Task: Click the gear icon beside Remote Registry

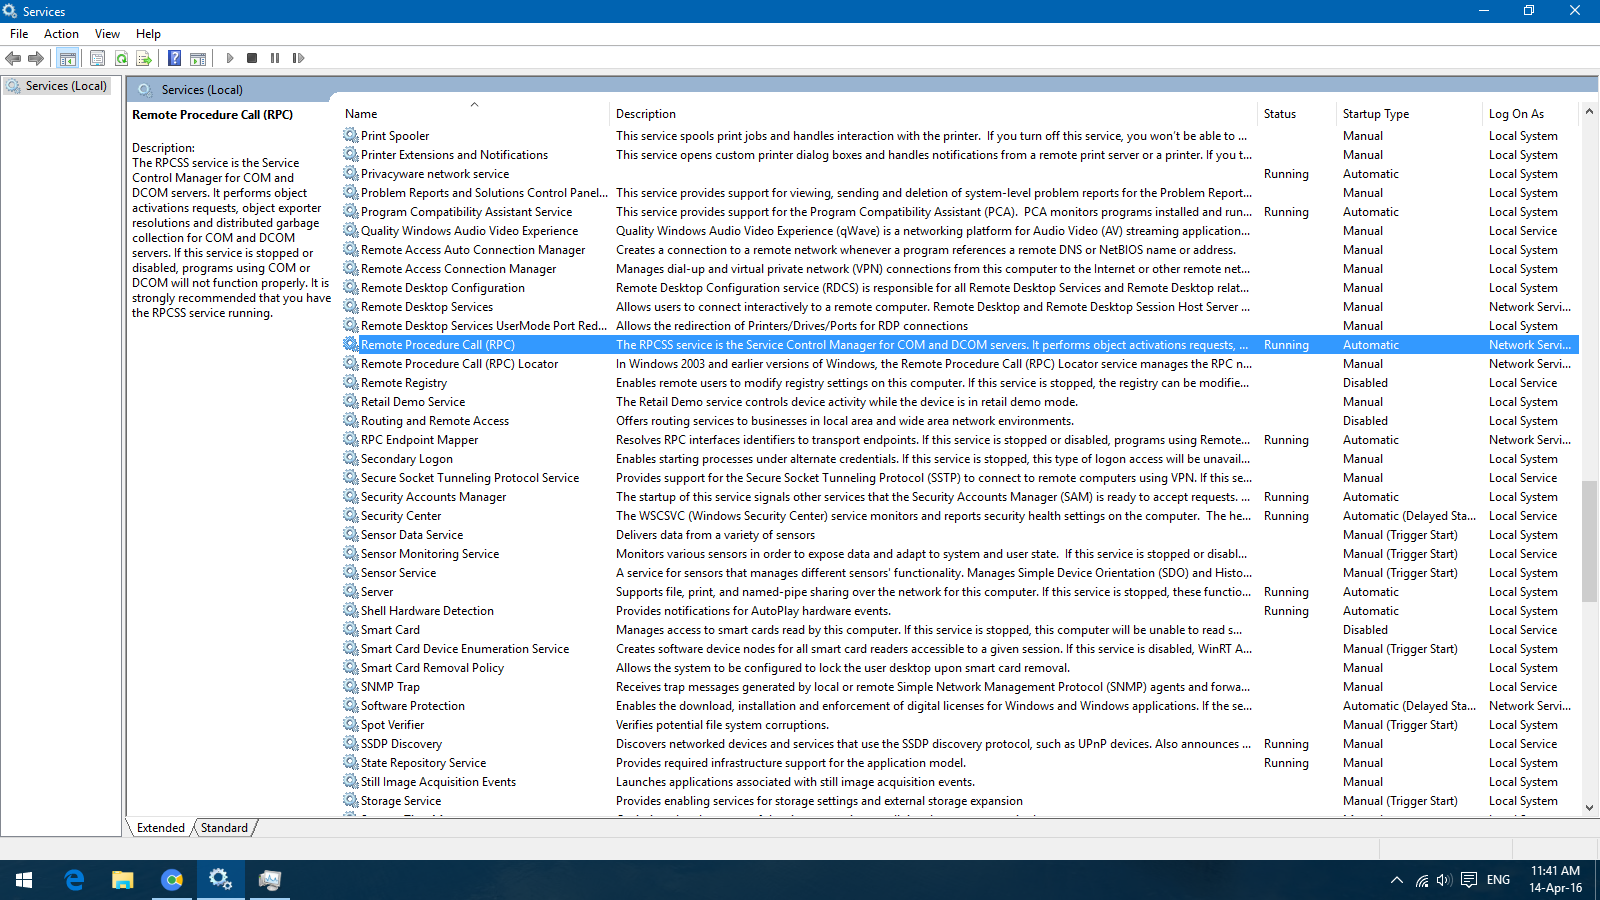Action: (351, 382)
